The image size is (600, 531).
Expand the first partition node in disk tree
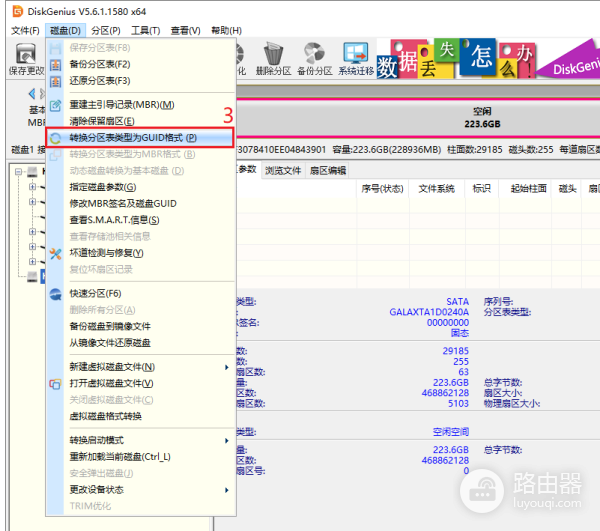(32, 187)
